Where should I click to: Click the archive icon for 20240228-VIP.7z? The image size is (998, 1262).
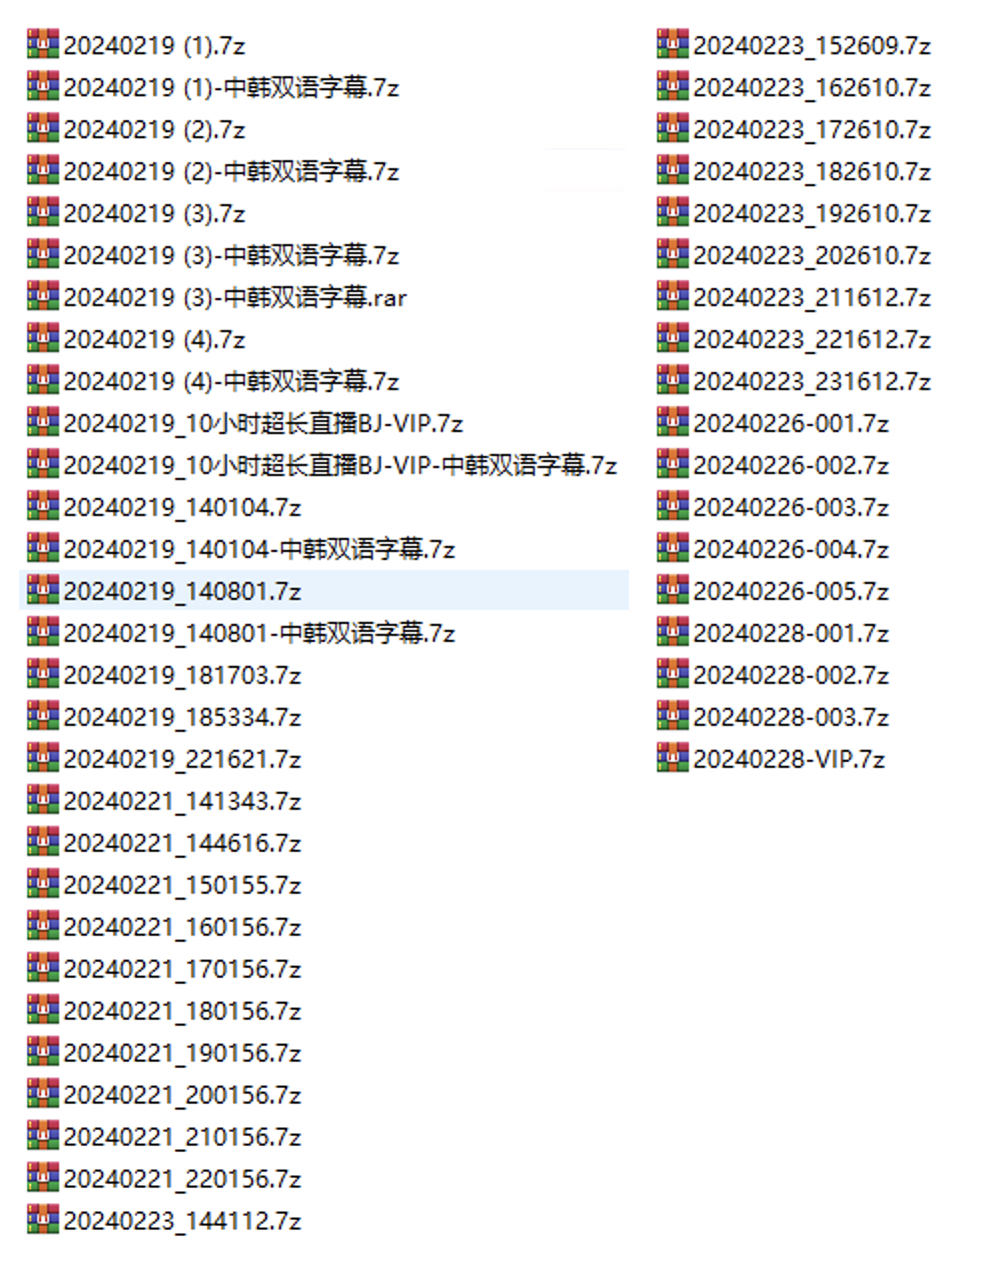(x=673, y=759)
